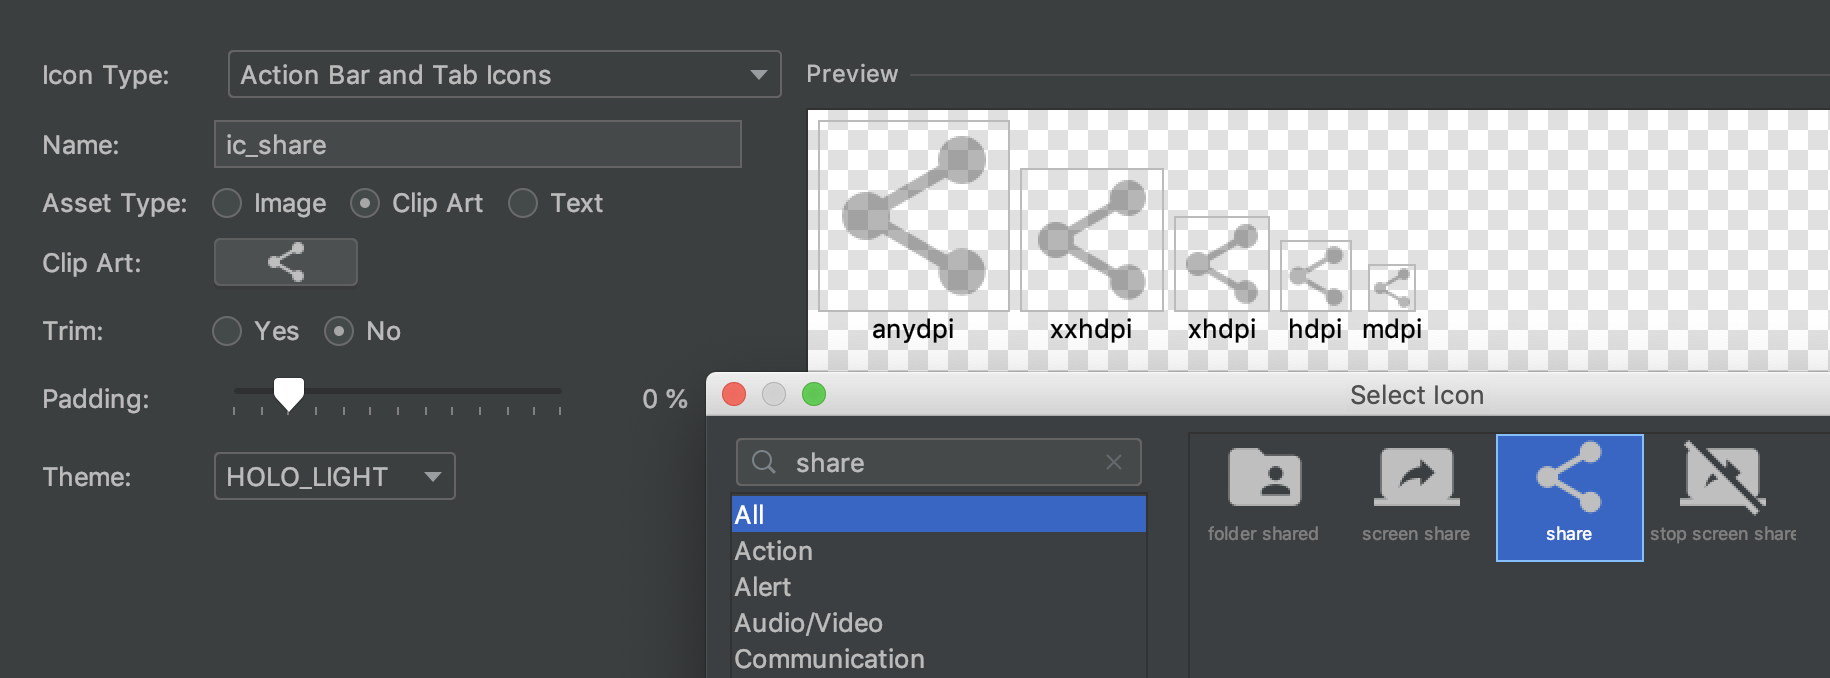1830x678 pixels.
Task: Maximize the Select Icon dialog
Action: [814, 394]
